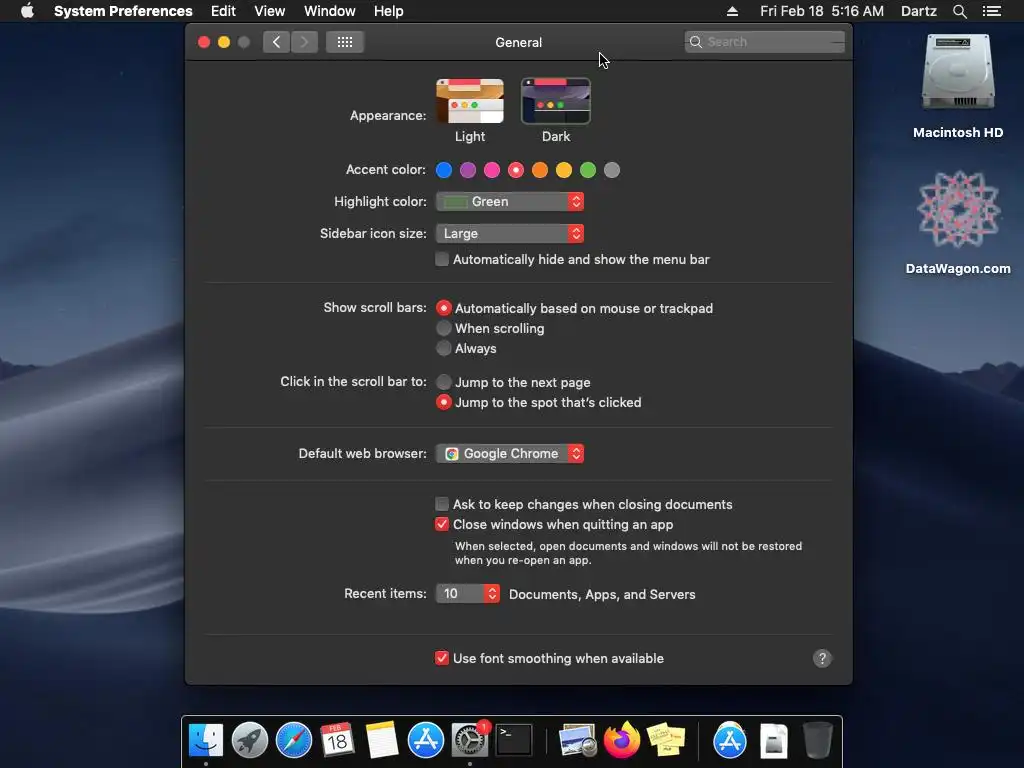
Task: Open App Store icon next to Trash
Action: pyautogui.click(x=729, y=740)
